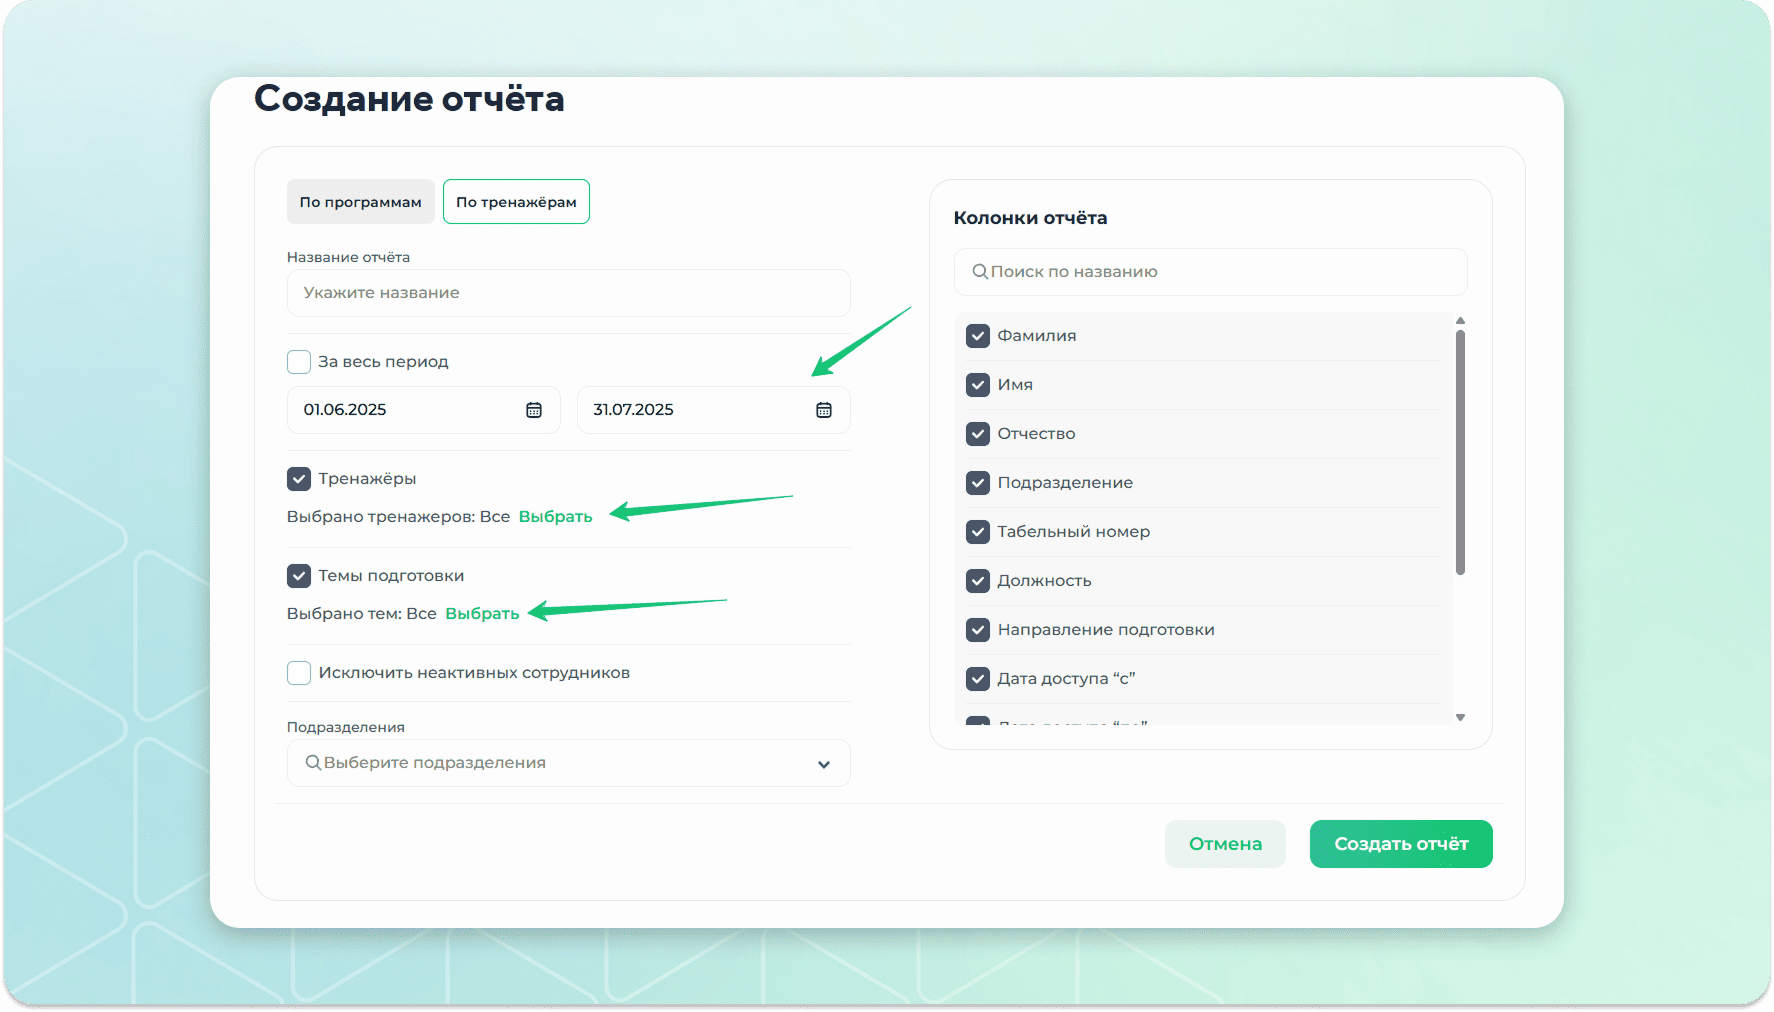Enable the За весь период checkbox
This screenshot has width=1774, height=1012.
coord(299,362)
